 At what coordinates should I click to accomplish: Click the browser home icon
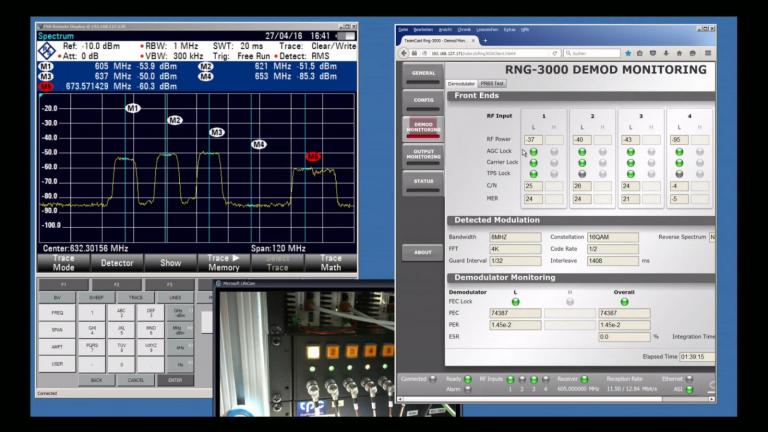[681, 53]
